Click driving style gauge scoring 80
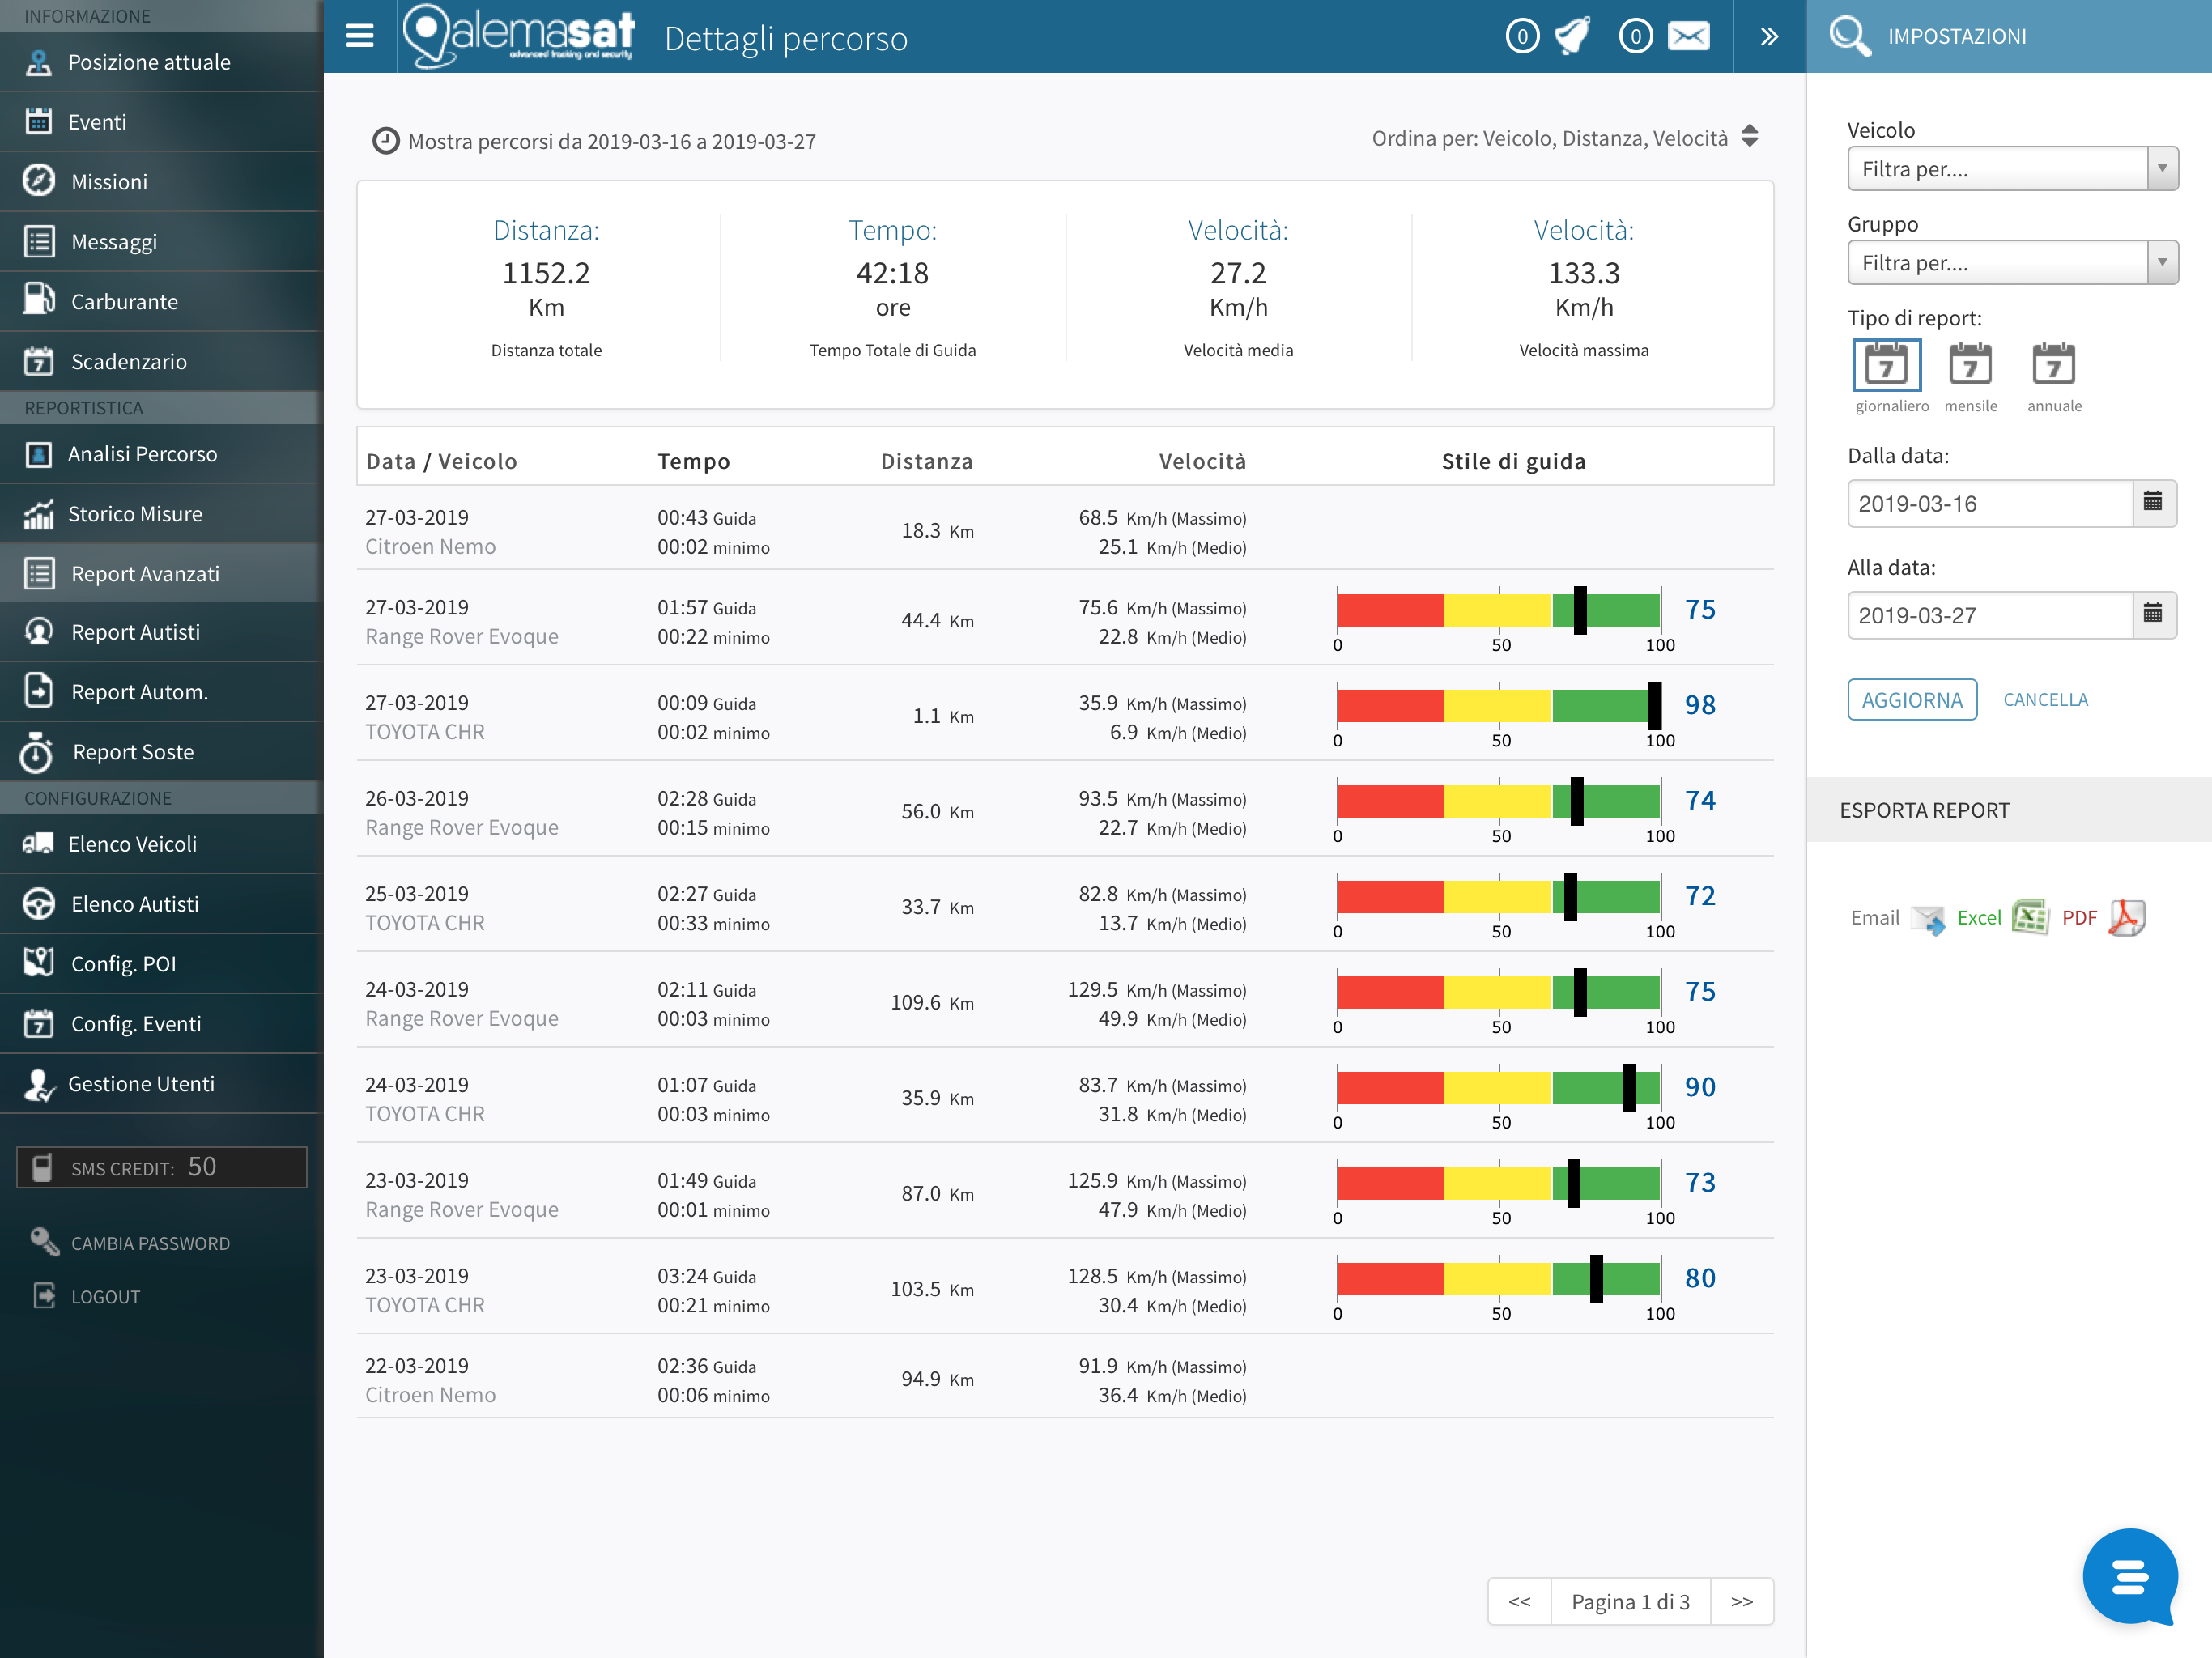This screenshot has width=2212, height=1658. click(x=1499, y=1279)
